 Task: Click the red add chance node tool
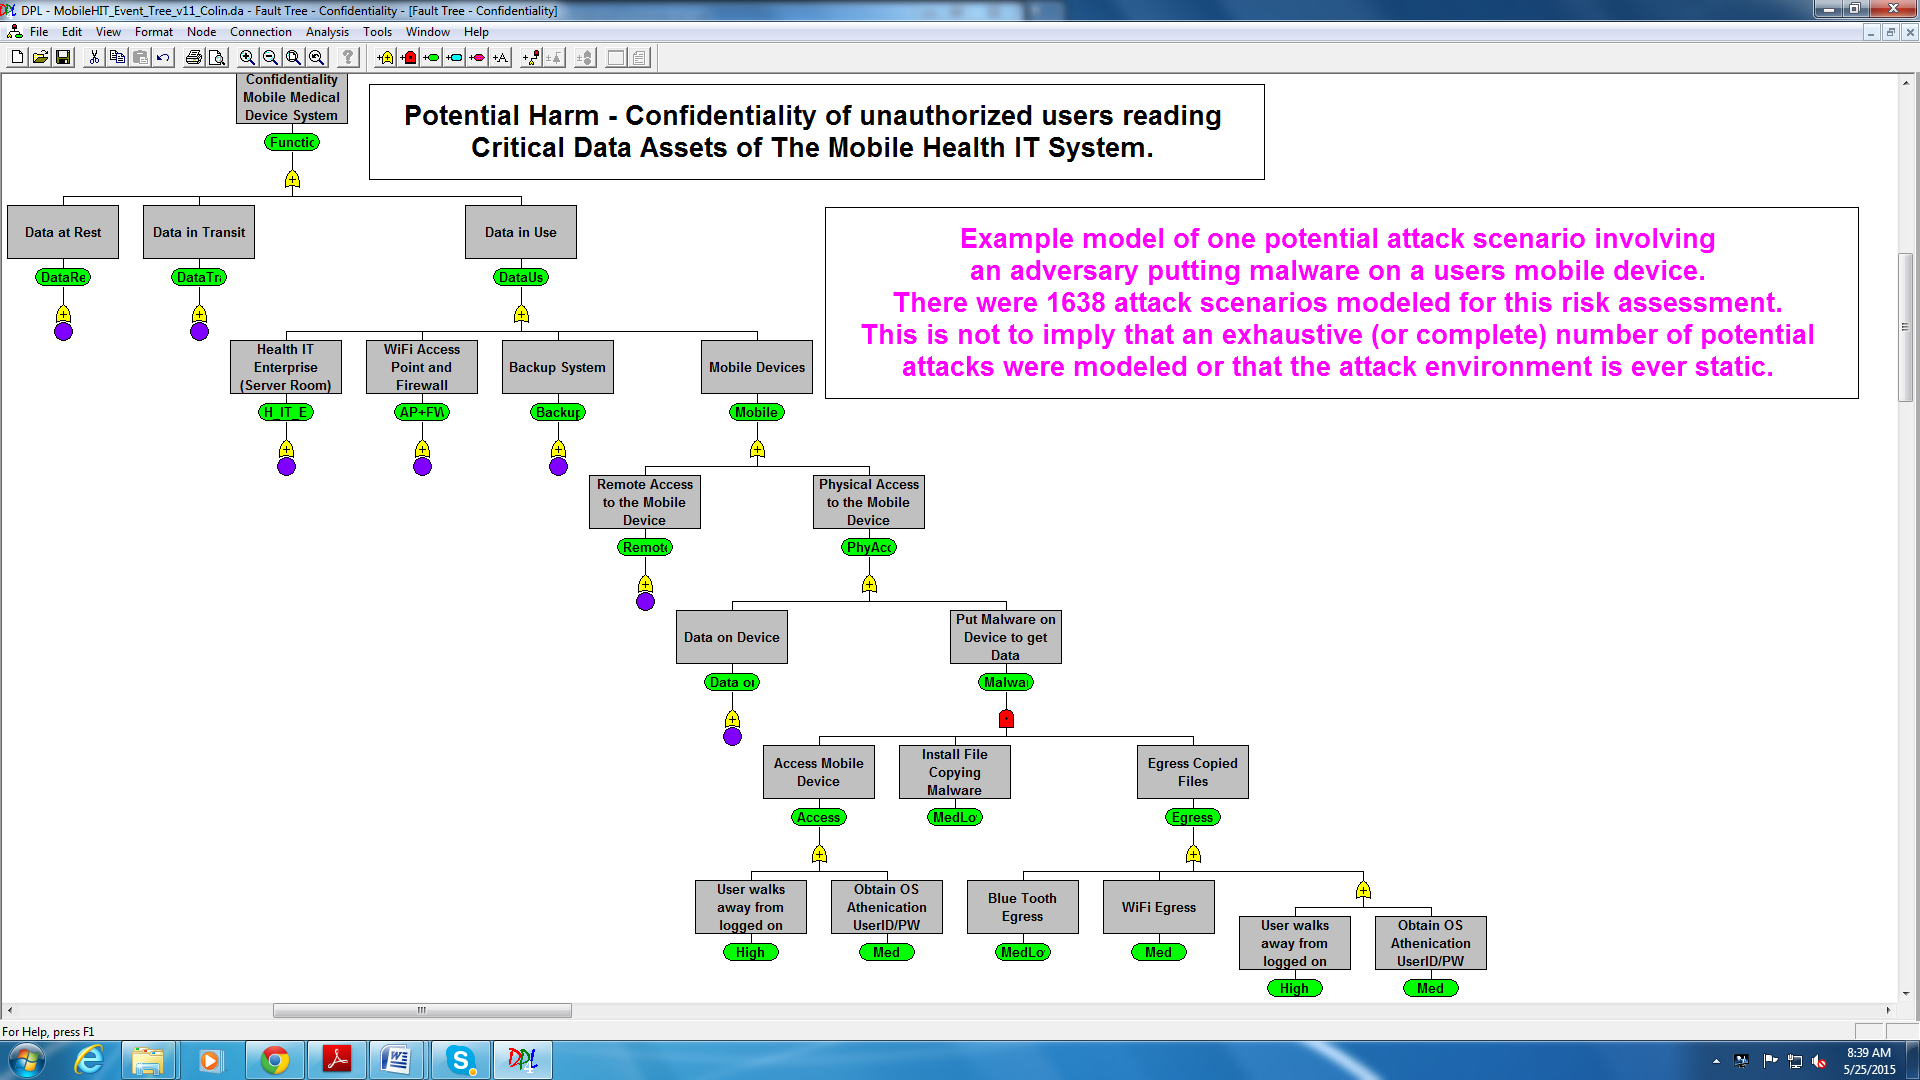[x=409, y=58]
